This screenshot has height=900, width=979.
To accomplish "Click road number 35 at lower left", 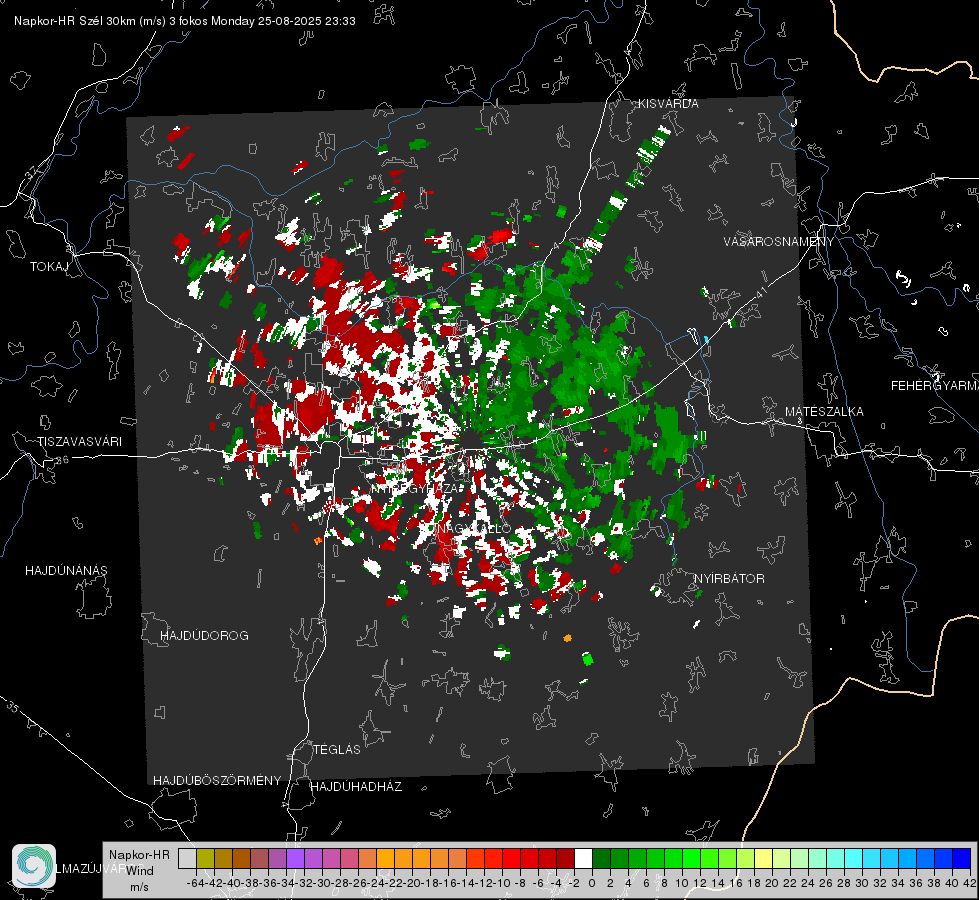I will pos(12,707).
